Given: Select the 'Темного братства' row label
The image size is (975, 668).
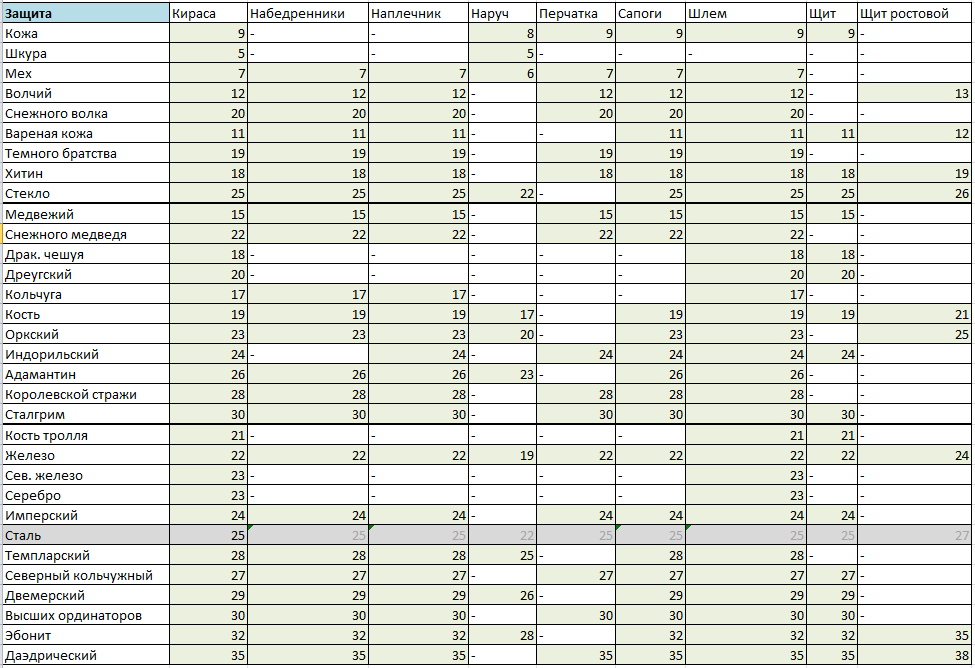Looking at the screenshot, I should [x=86, y=153].
